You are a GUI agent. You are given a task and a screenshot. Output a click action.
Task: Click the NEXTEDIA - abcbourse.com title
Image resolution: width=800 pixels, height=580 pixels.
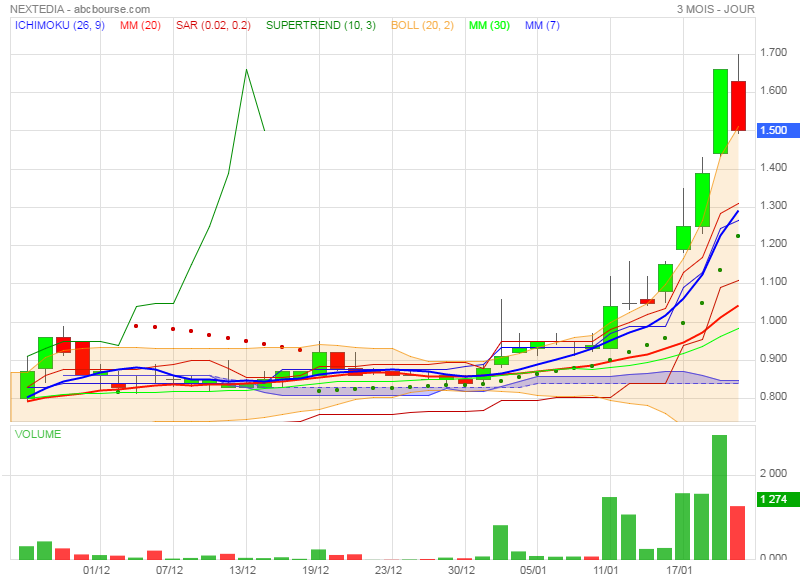coord(80,9)
